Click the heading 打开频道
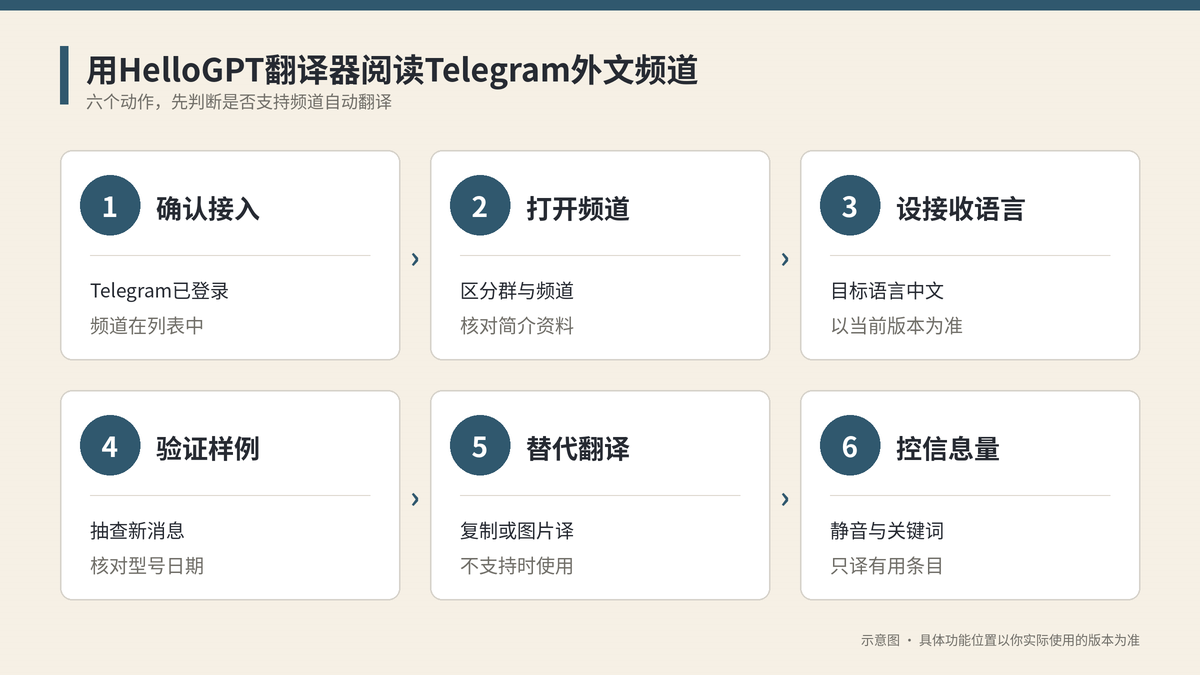This screenshot has width=1200, height=675. coord(578,208)
